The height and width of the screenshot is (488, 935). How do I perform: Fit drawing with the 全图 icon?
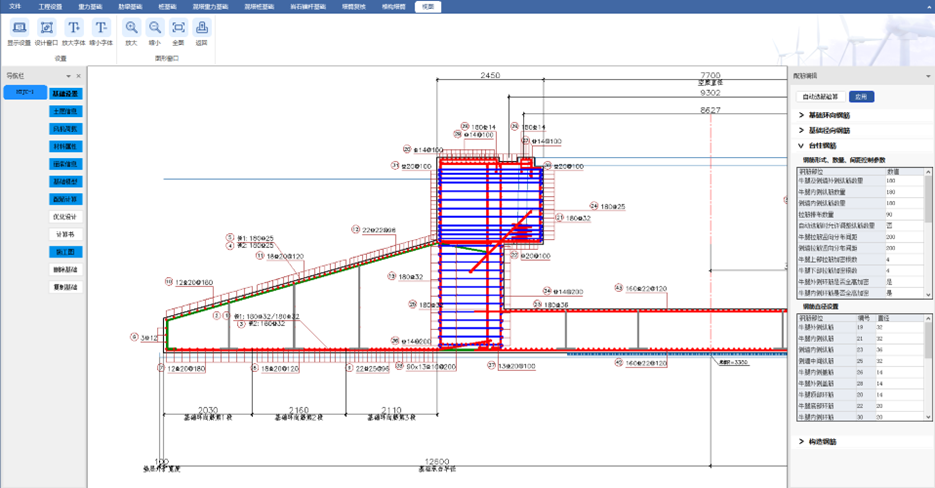(x=178, y=31)
